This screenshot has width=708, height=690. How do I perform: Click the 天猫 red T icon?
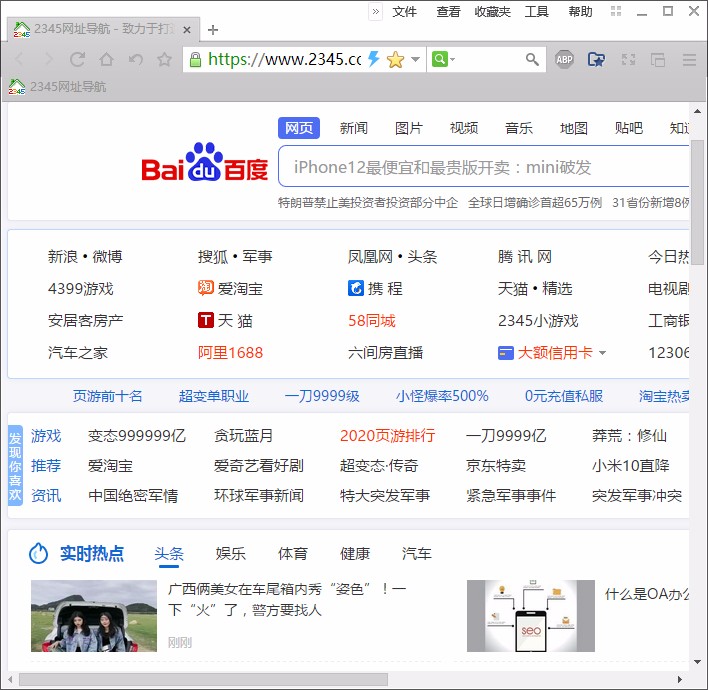click(205, 320)
